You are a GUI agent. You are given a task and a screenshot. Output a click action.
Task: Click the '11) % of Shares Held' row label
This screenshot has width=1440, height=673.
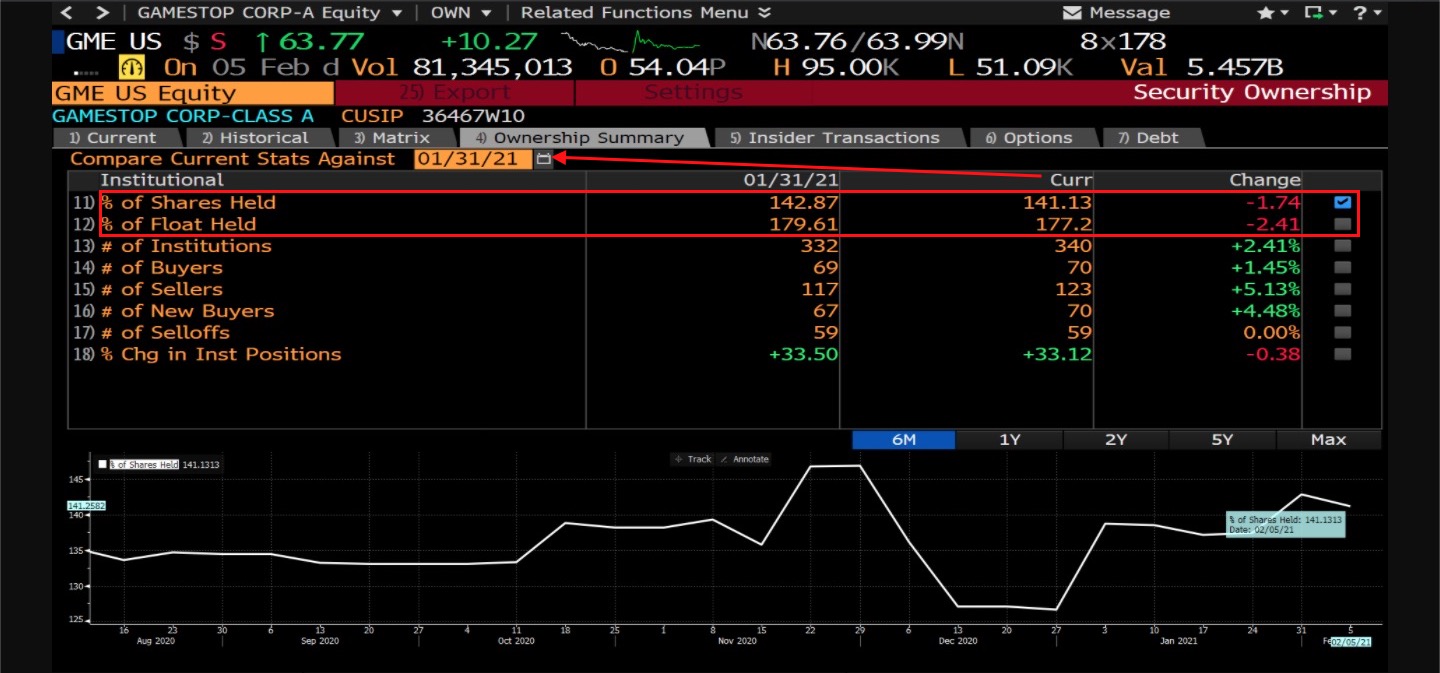click(173, 202)
